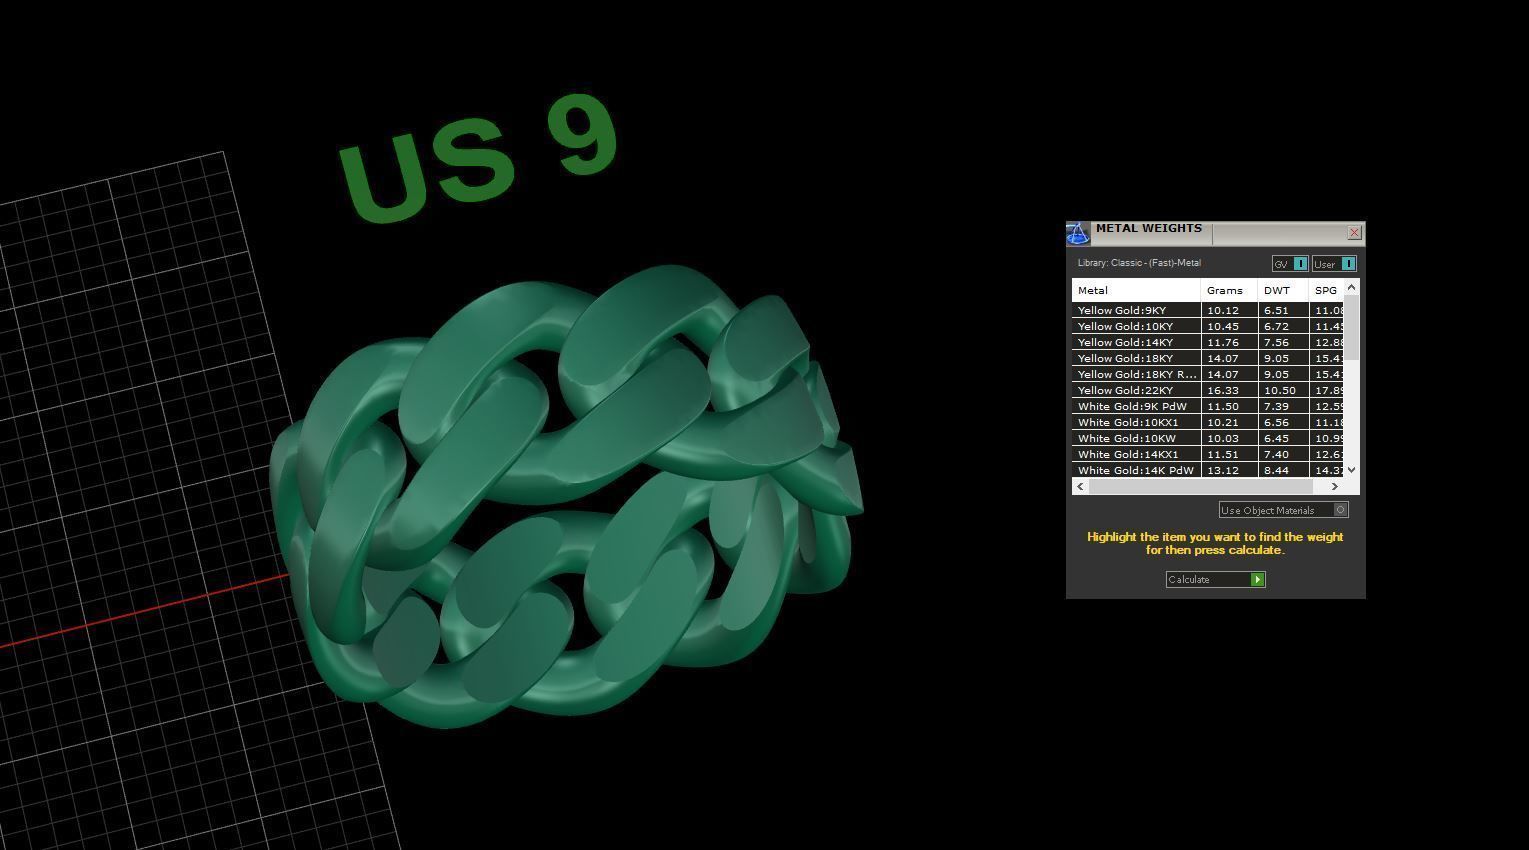1529x850 pixels.
Task: Toggle the User option
Action: point(1334,264)
